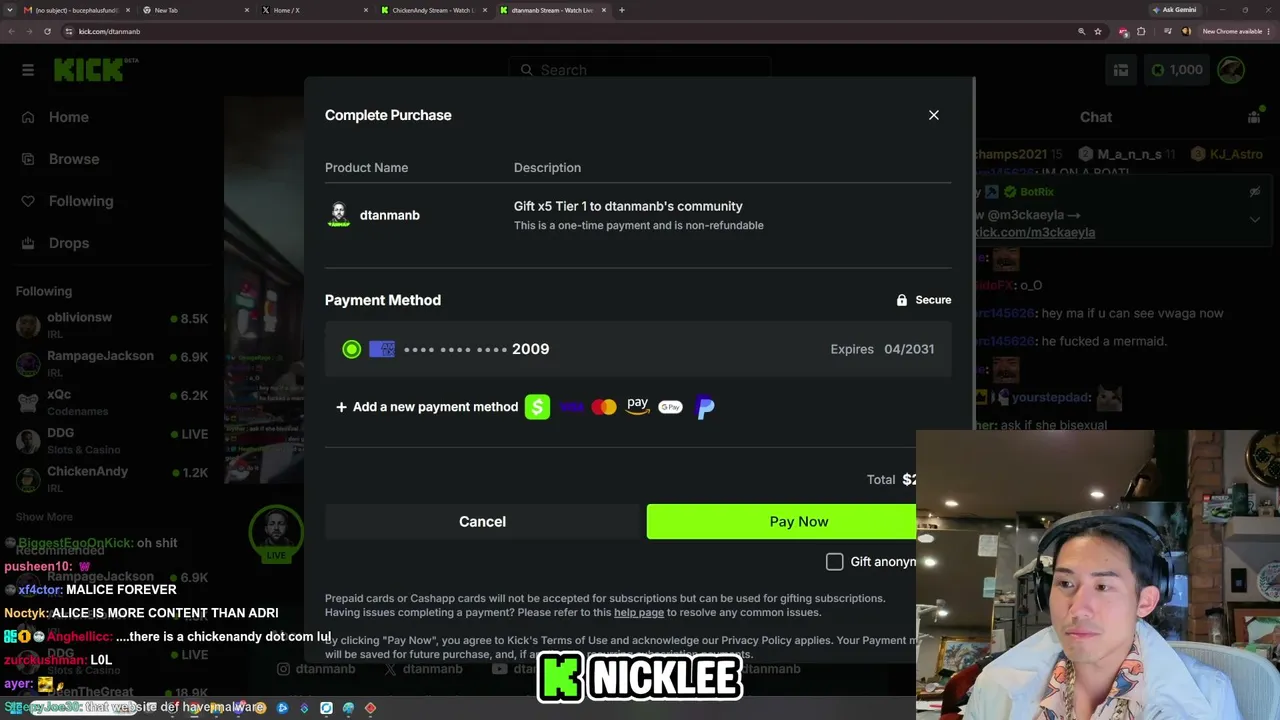Open chat viewers list icon
Viewport: 1280px width, 720px height.
1254,117
